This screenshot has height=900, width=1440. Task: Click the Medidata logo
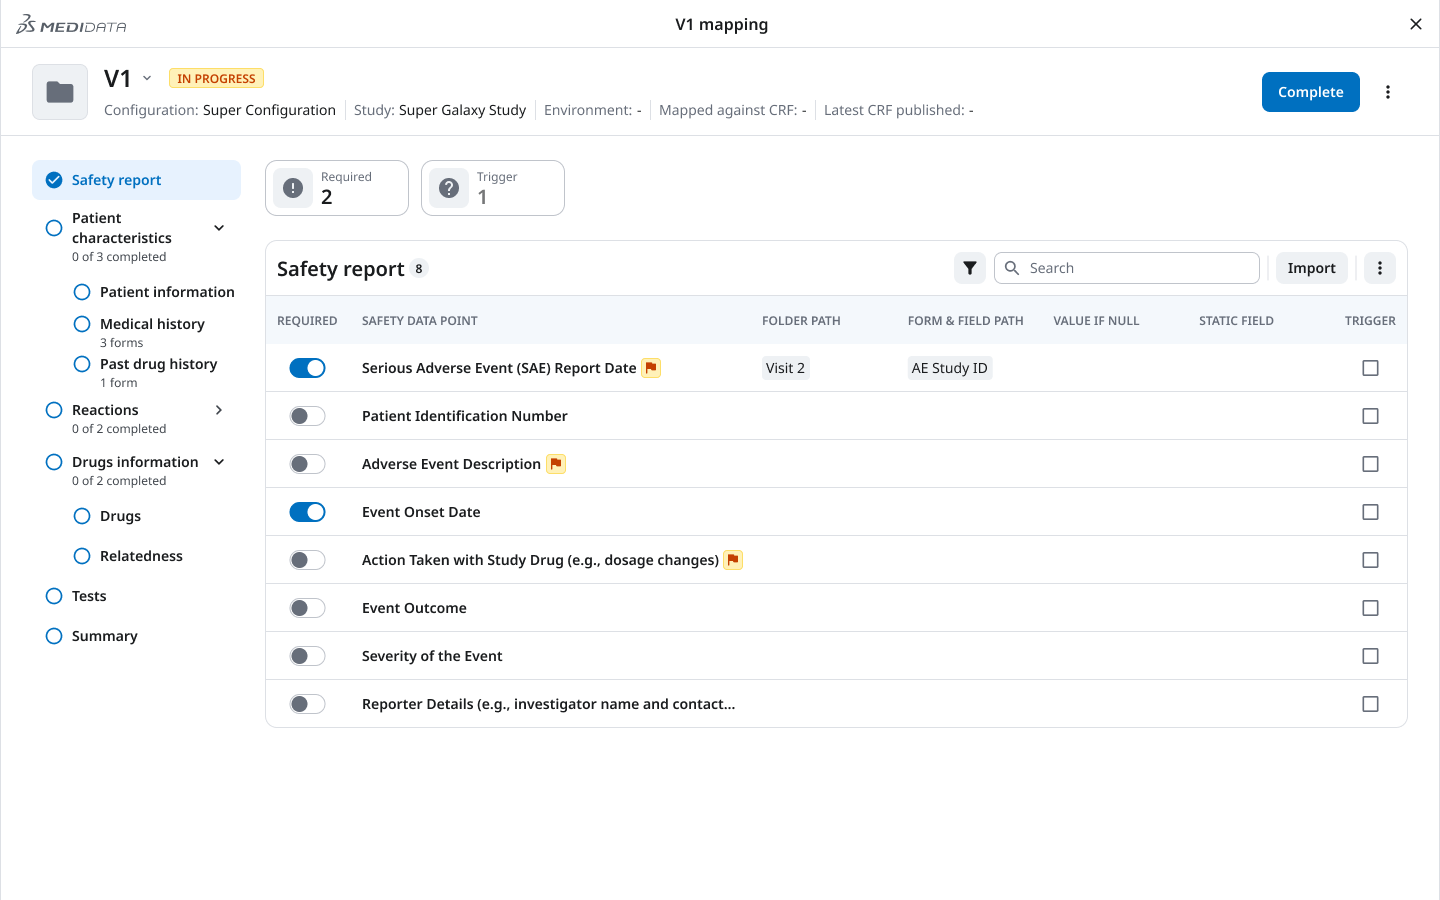point(71,25)
